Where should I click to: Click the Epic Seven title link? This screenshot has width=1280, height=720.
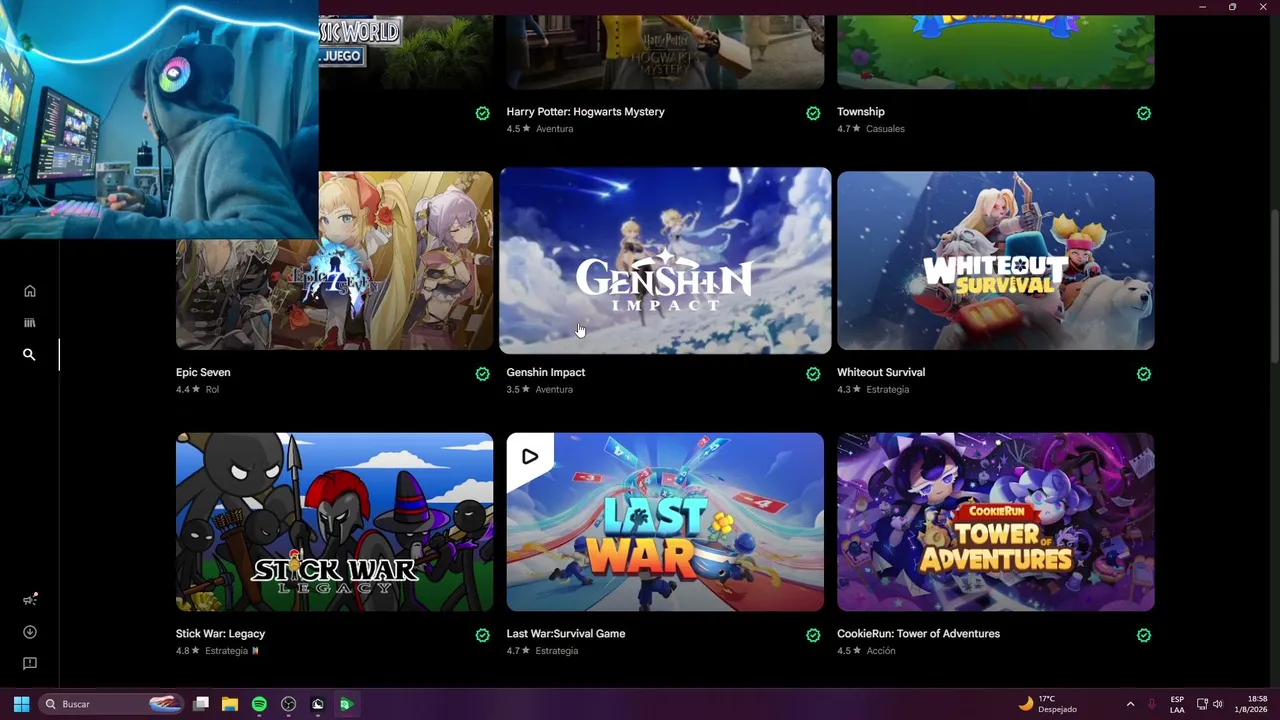[x=203, y=372]
